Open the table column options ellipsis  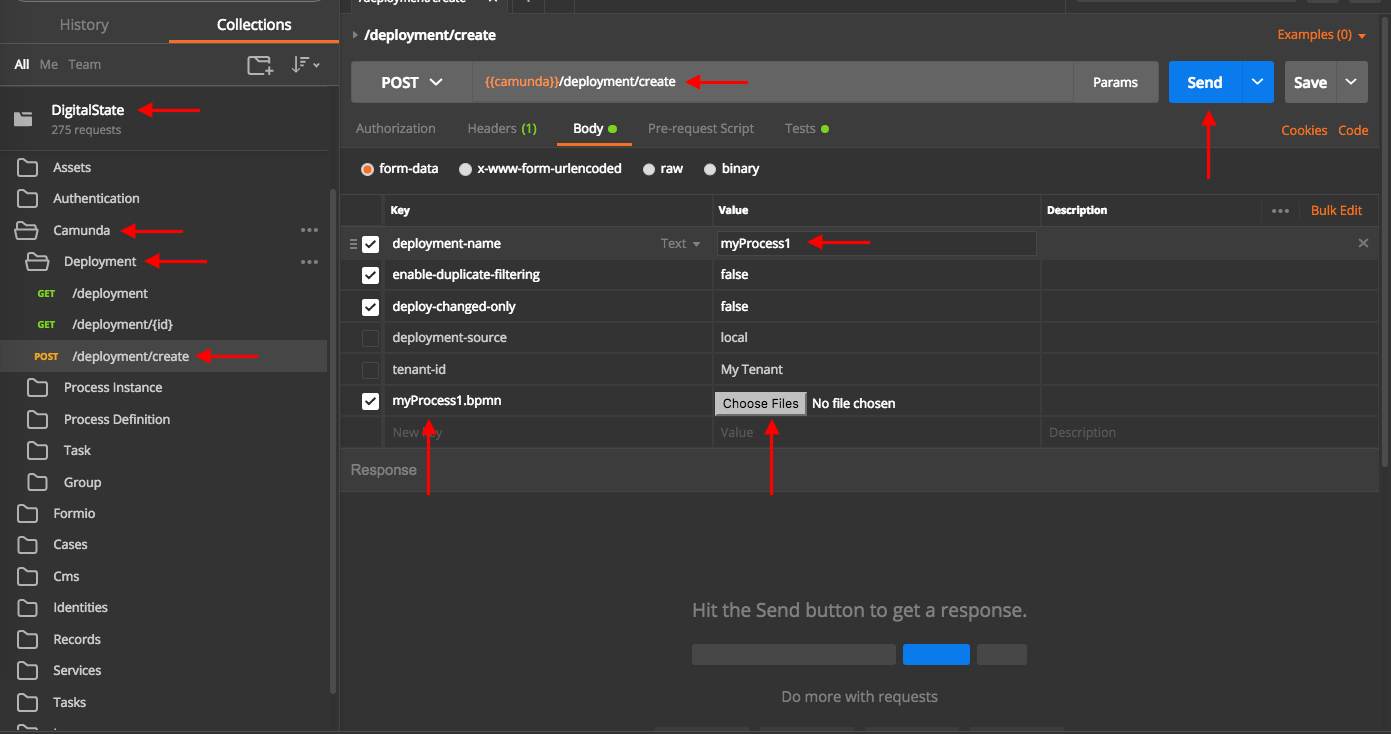(x=1280, y=211)
